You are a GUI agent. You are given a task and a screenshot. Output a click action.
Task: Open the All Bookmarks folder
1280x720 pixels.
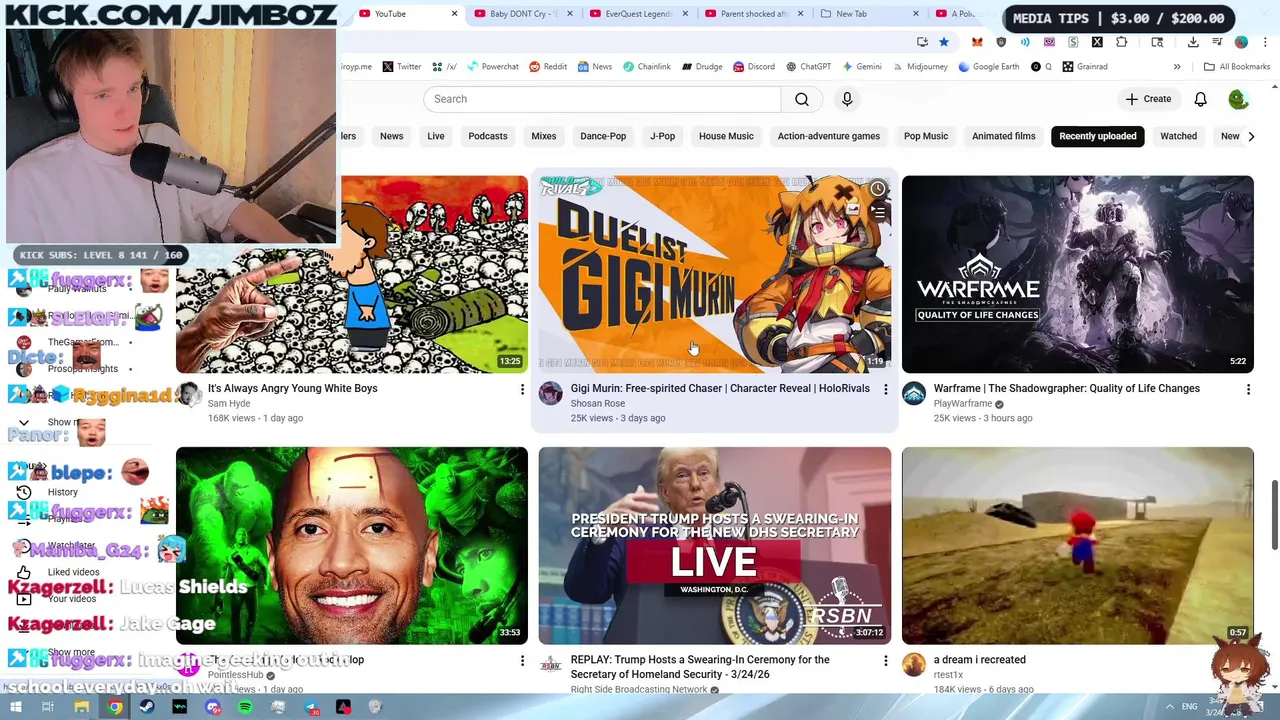point(1237,67)
